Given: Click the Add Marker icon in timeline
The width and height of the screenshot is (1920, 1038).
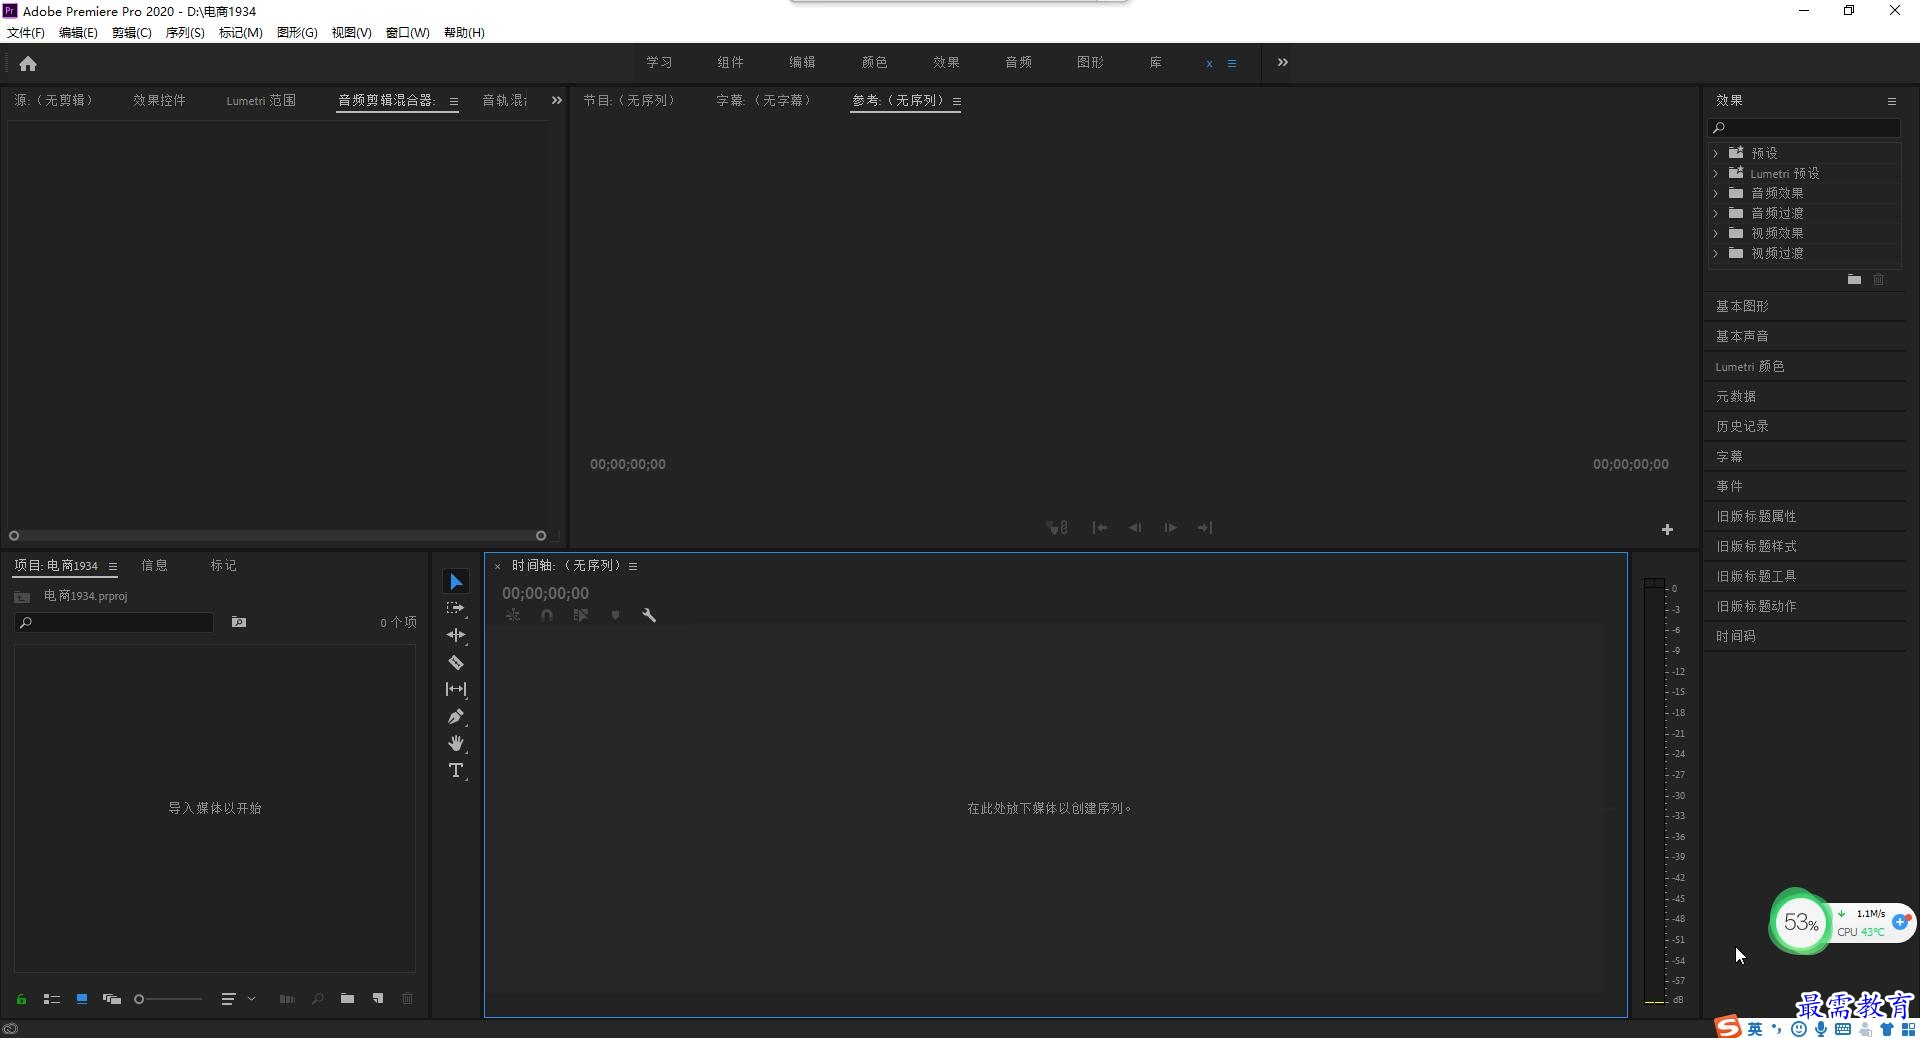Looking at the screenshot, I should [x=615, y=615].
